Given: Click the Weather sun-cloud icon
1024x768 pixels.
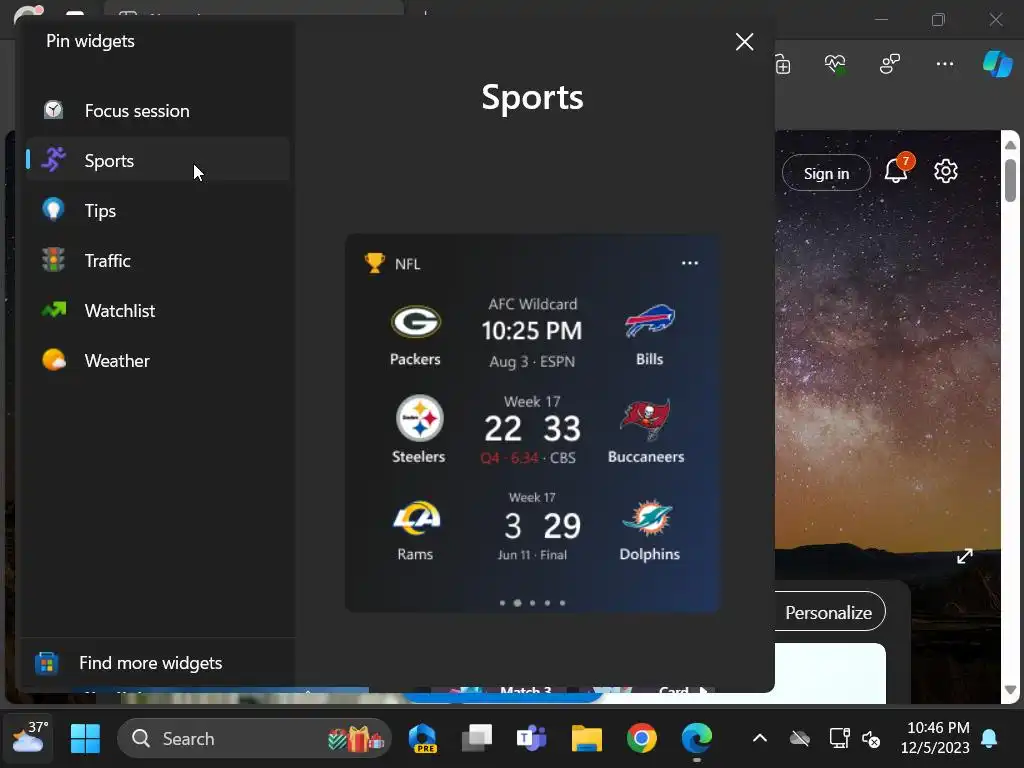Looking at the screenshot, I should click(x=54, y=360).
